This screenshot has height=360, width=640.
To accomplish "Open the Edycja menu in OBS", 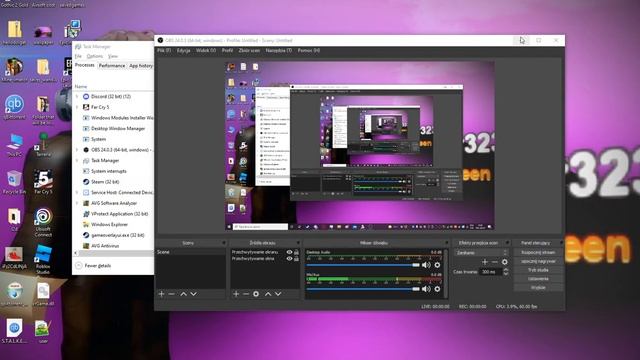I will 184,51.
